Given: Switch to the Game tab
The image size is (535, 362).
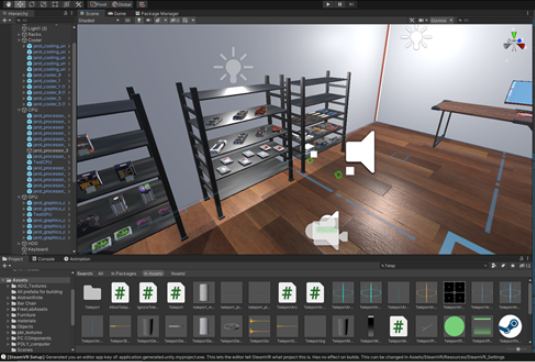Looking at the screenshot, I should 117,14.
